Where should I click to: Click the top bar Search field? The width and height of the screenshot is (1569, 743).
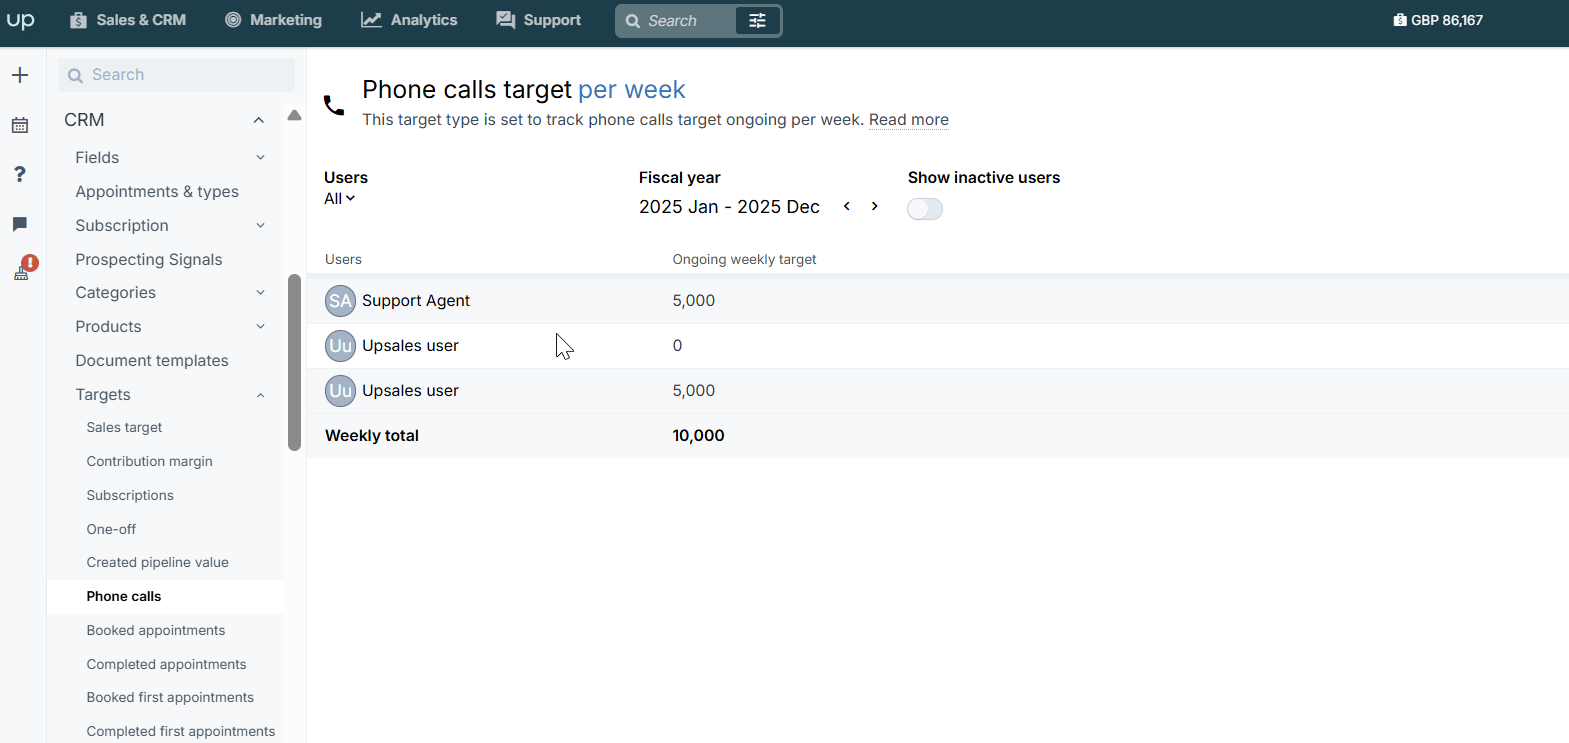tap(676, 20)
